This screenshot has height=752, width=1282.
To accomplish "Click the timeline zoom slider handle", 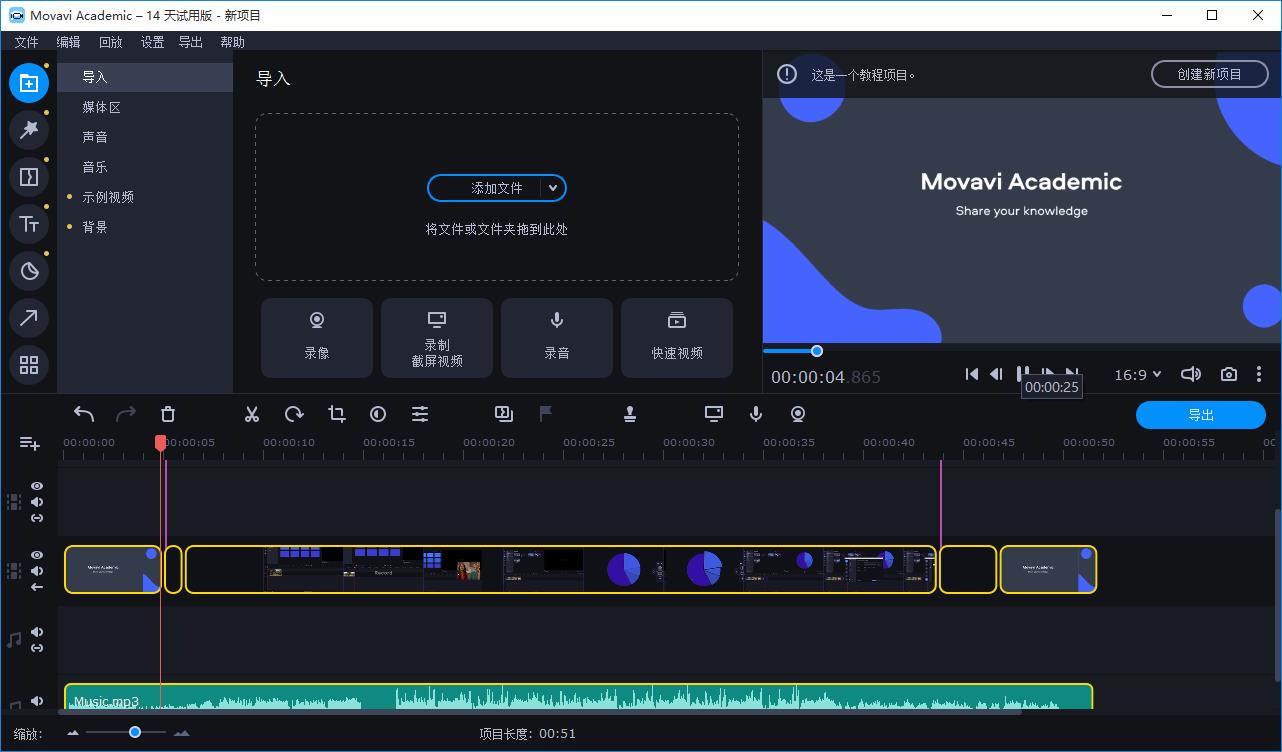I will coord(135,733).
